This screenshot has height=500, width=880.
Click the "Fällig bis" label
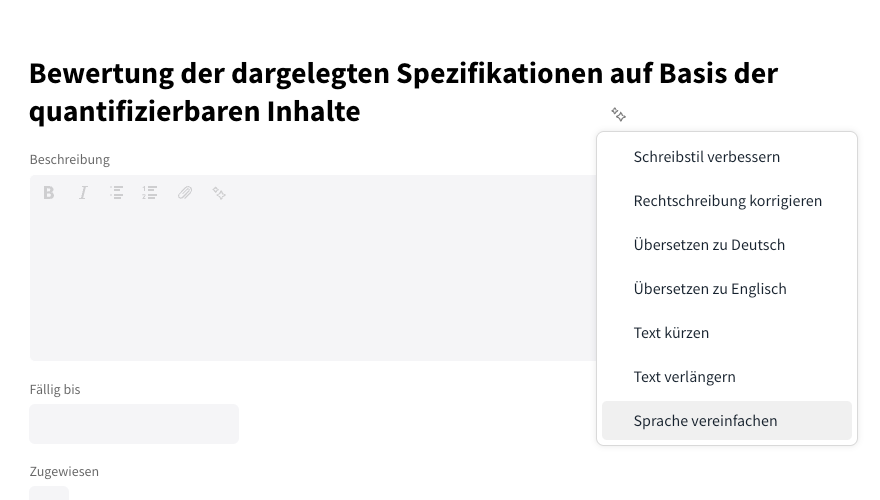click(x=55, y=390)
